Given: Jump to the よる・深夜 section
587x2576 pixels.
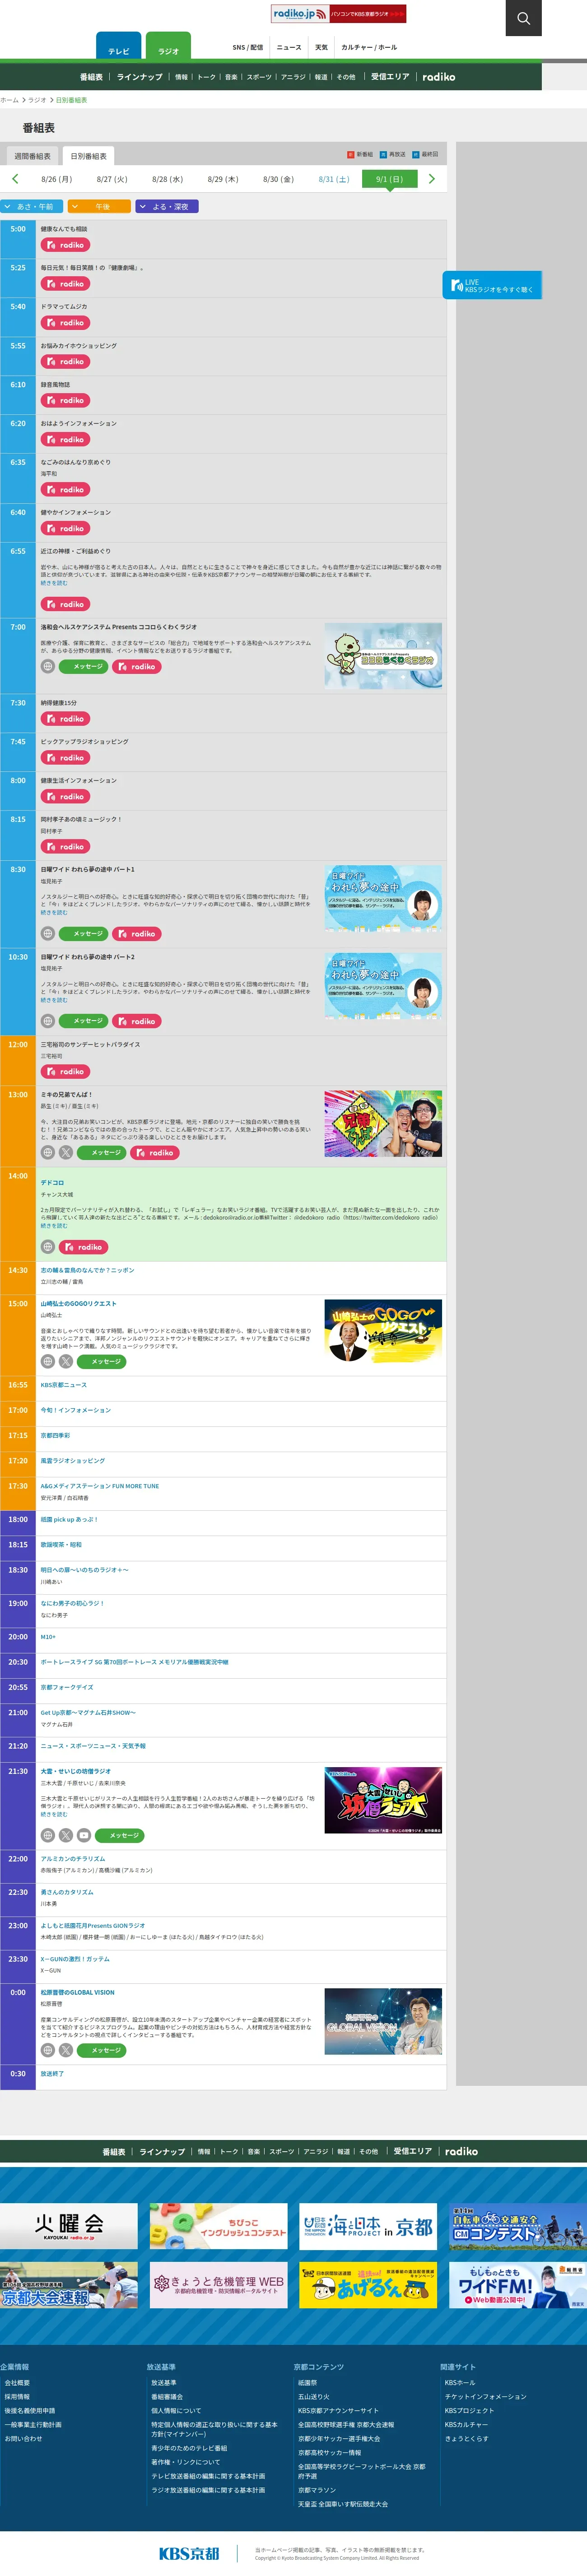Looking at the screenshot, I should coord(167,206).
